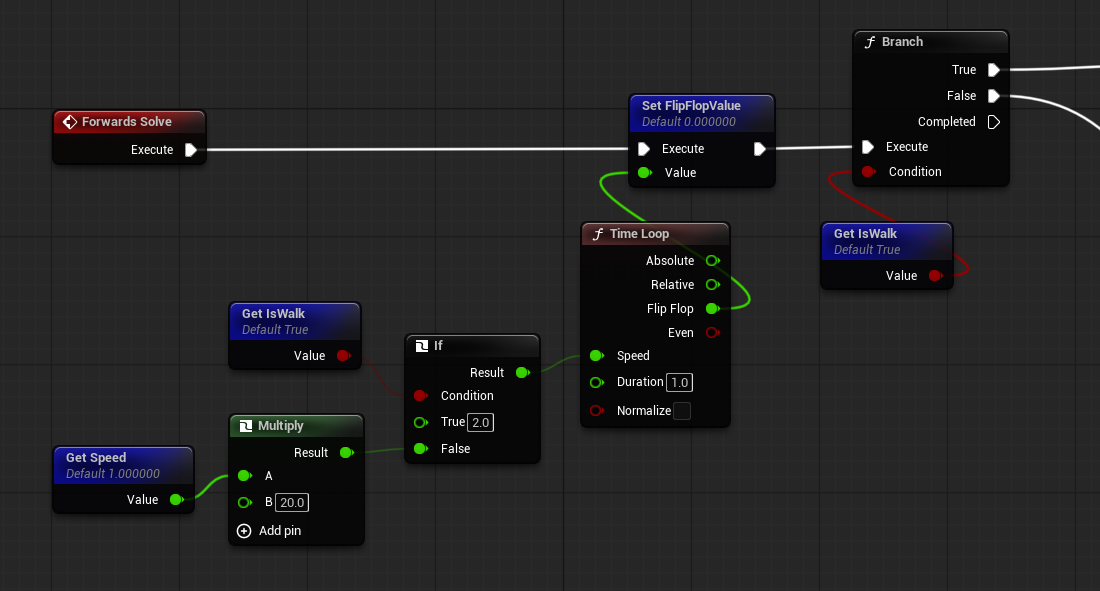
Task: Click the If node's select icon
Action: click(x=422, y=345)
